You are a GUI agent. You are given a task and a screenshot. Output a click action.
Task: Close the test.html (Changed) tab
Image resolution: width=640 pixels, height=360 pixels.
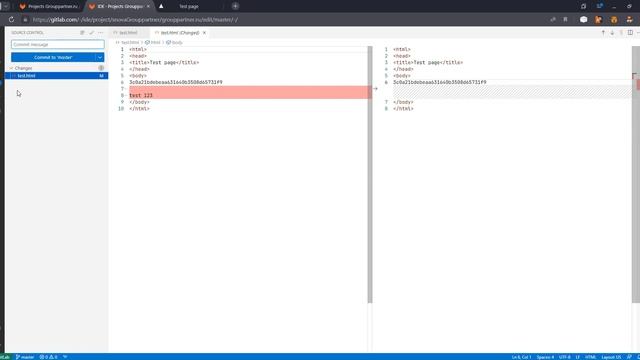[204, 33]
